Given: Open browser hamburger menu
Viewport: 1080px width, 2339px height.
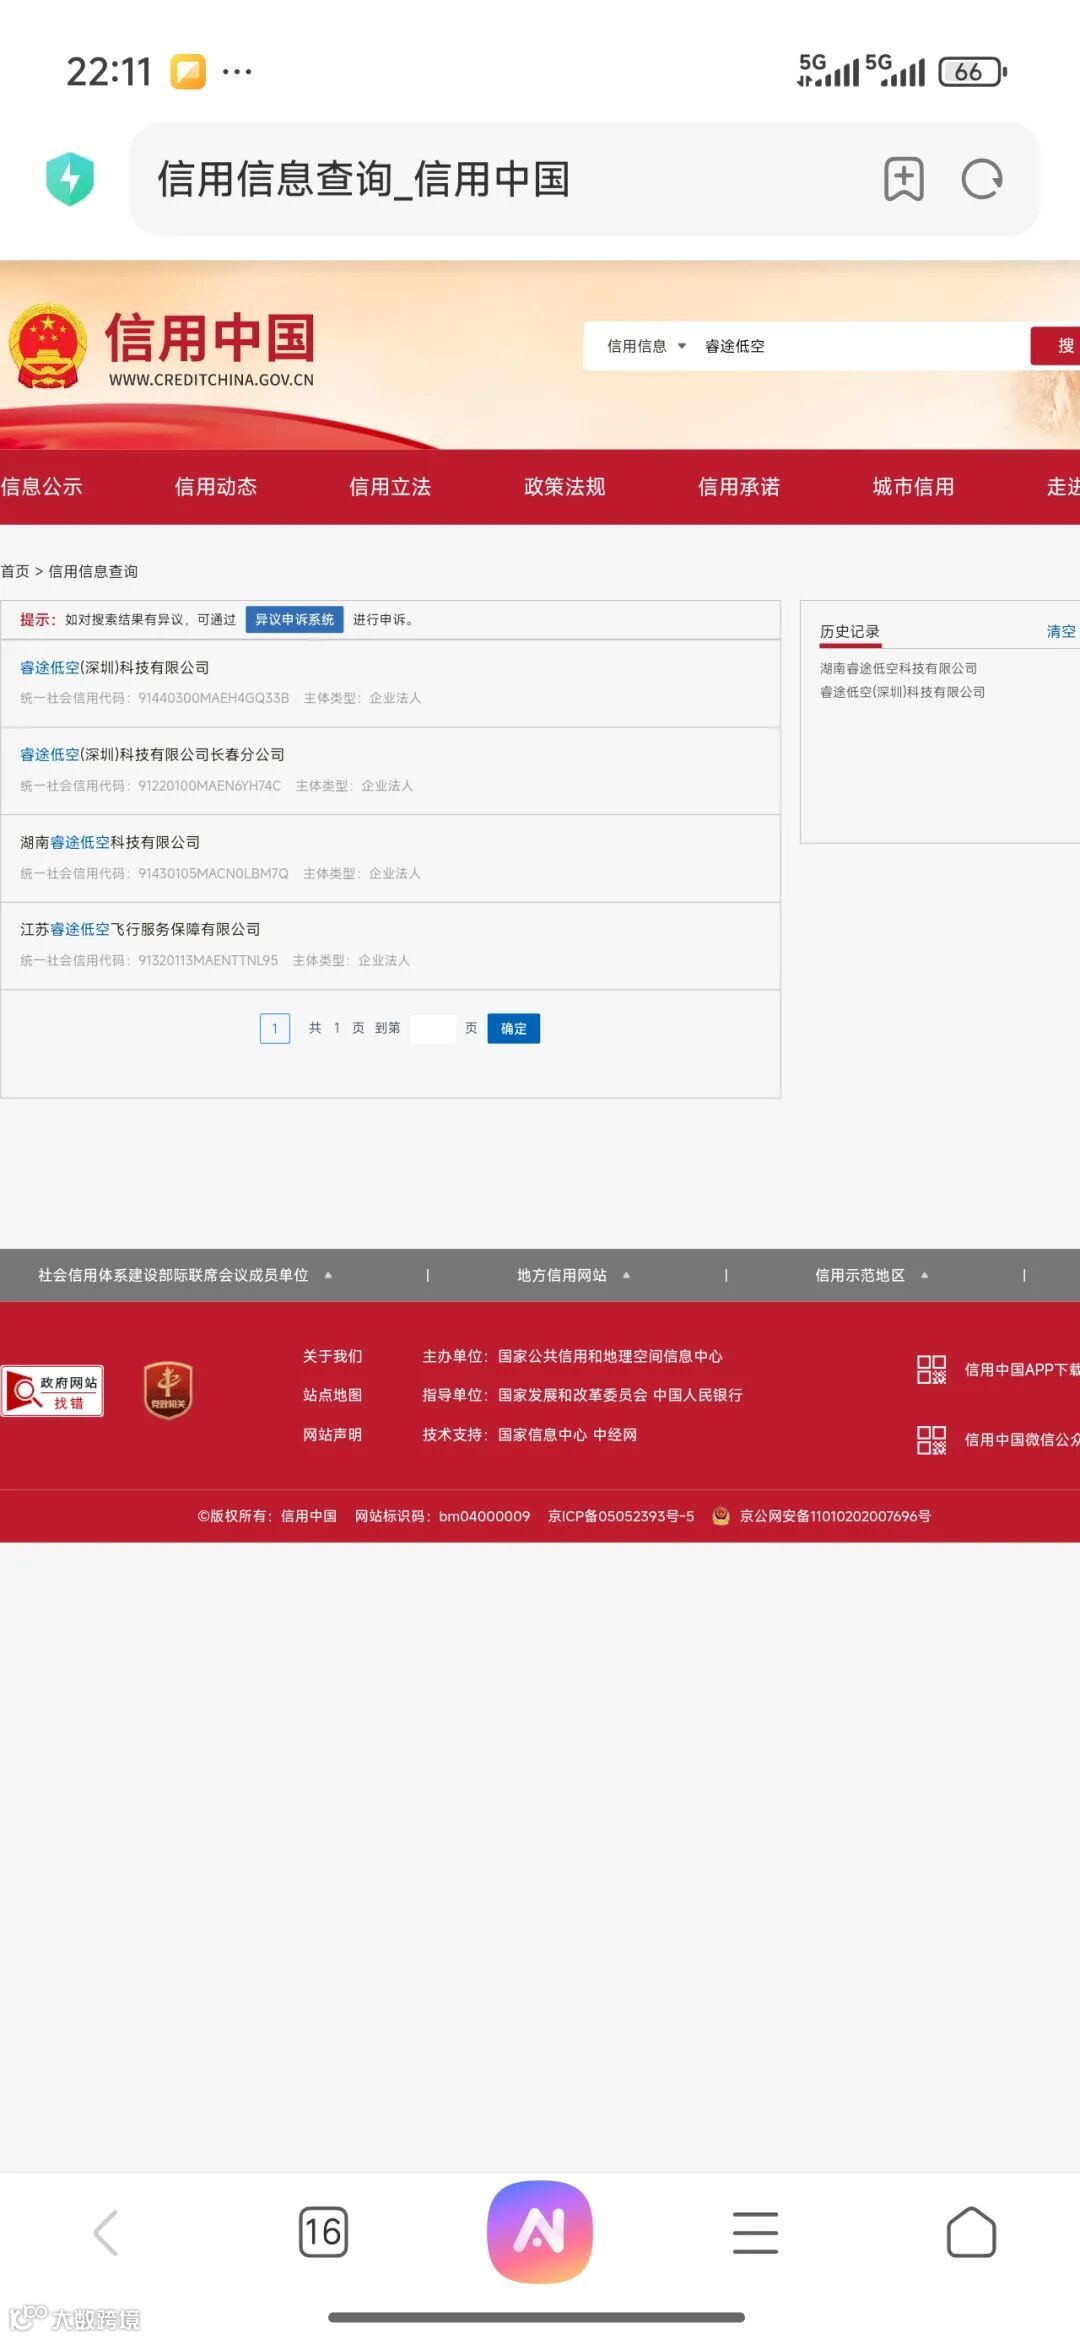Looking at the screenshot, I should pos(756,2232).
